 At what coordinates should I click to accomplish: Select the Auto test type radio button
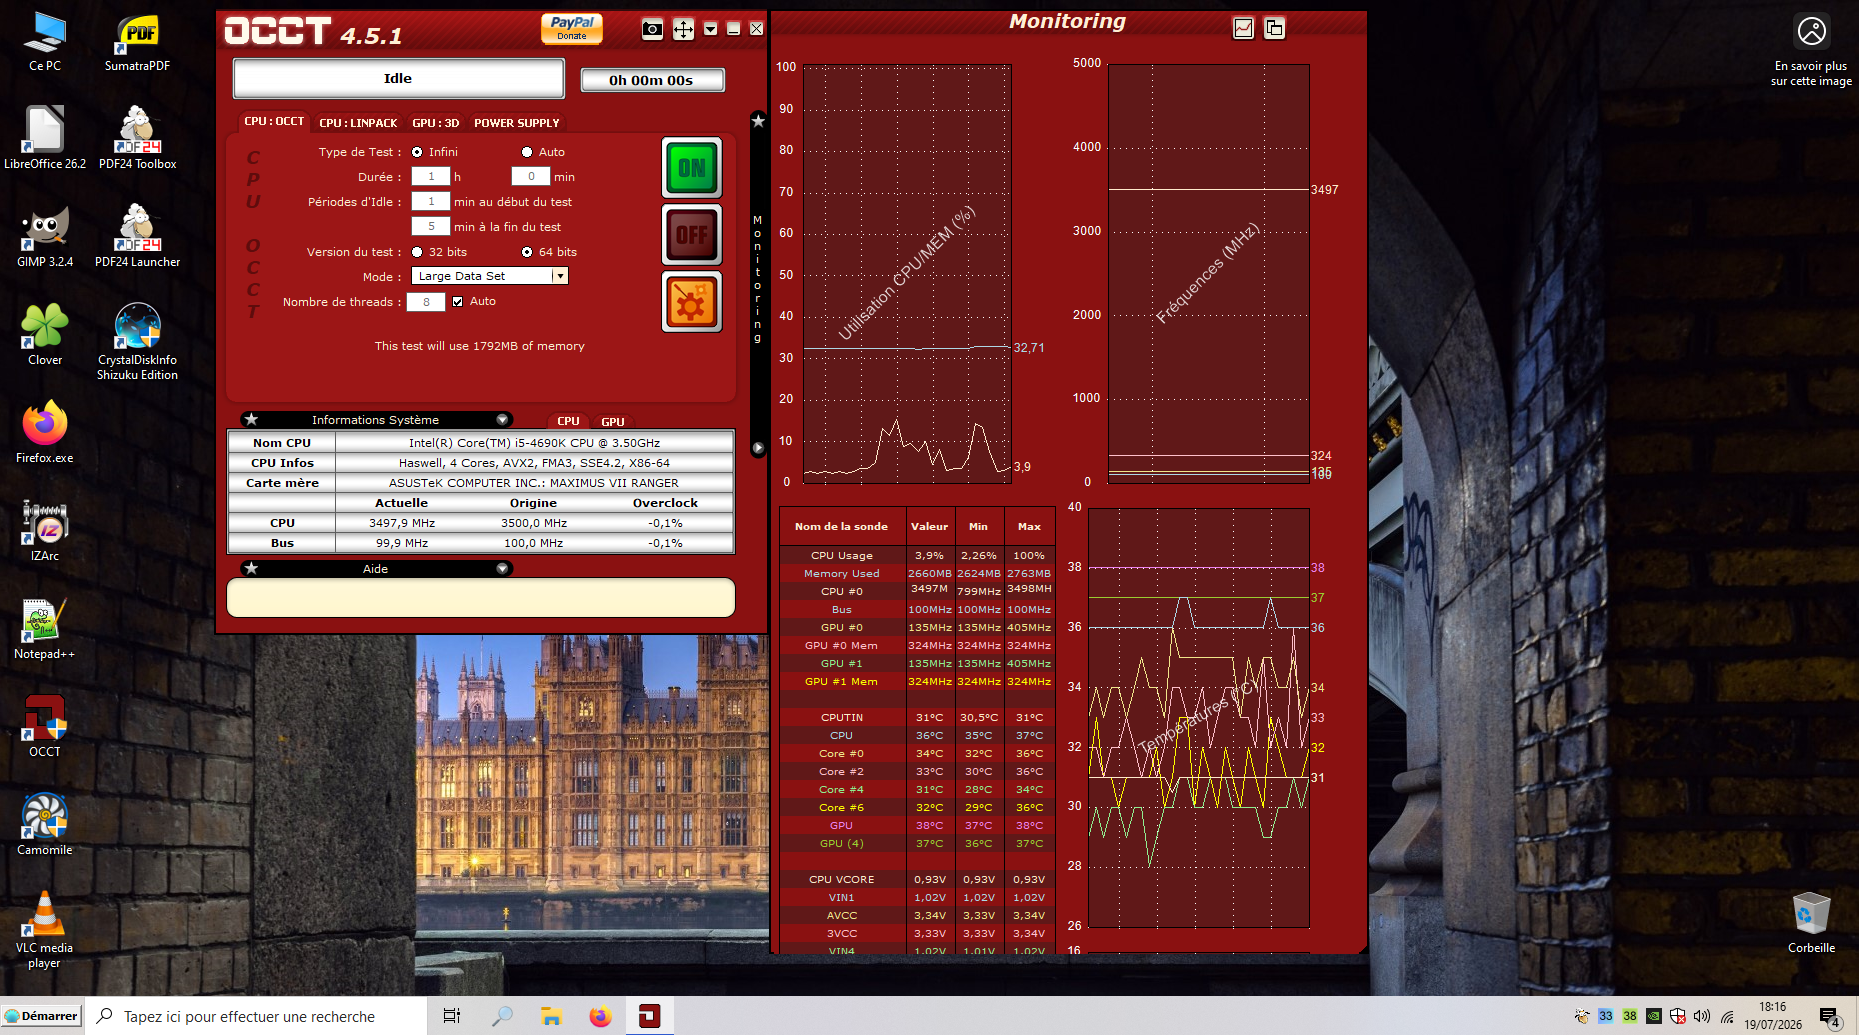pyautogui.click(x=527, y=152)
